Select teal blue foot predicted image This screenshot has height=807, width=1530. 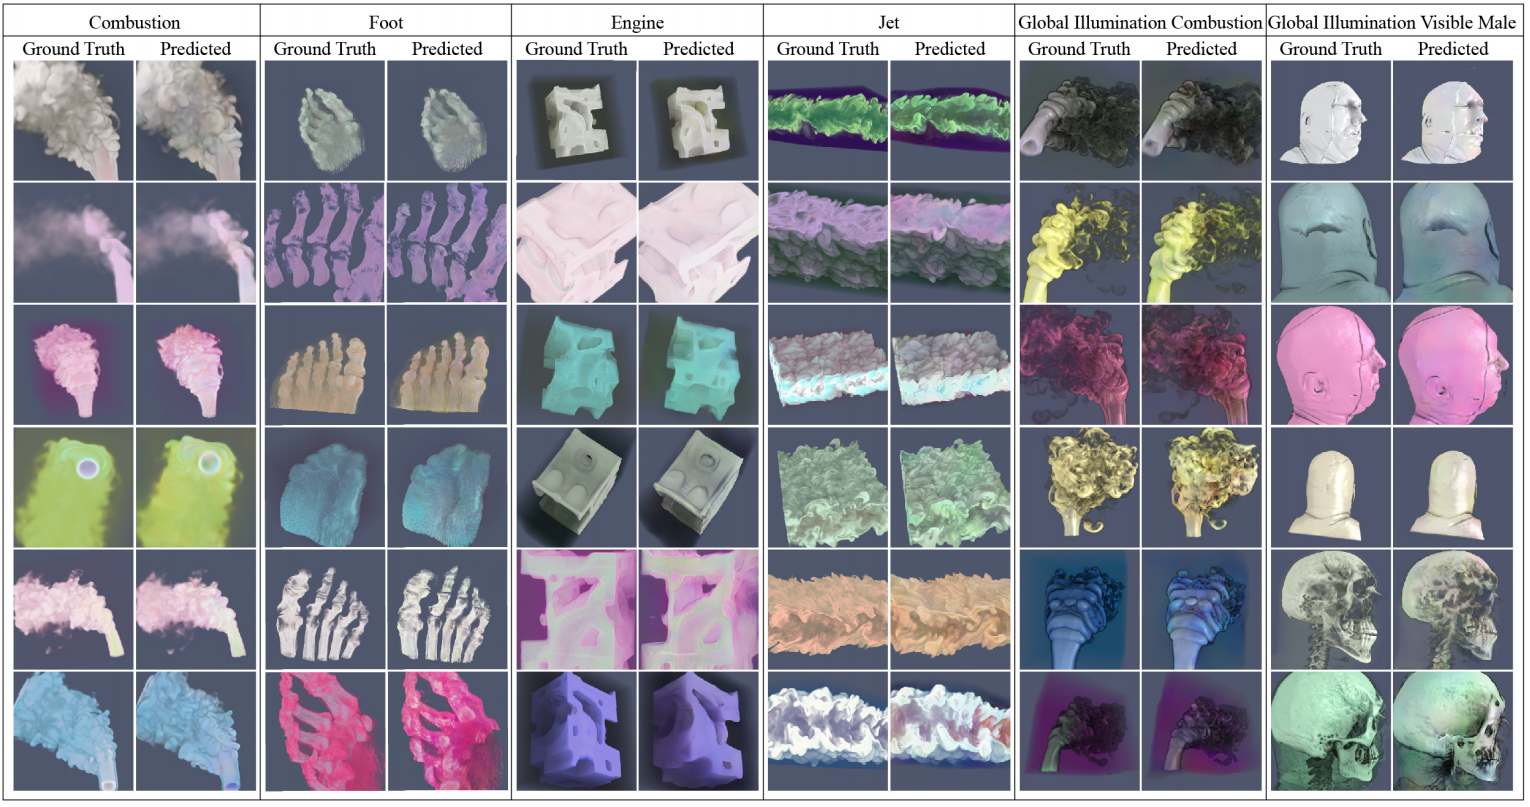(x=447, y=487)
